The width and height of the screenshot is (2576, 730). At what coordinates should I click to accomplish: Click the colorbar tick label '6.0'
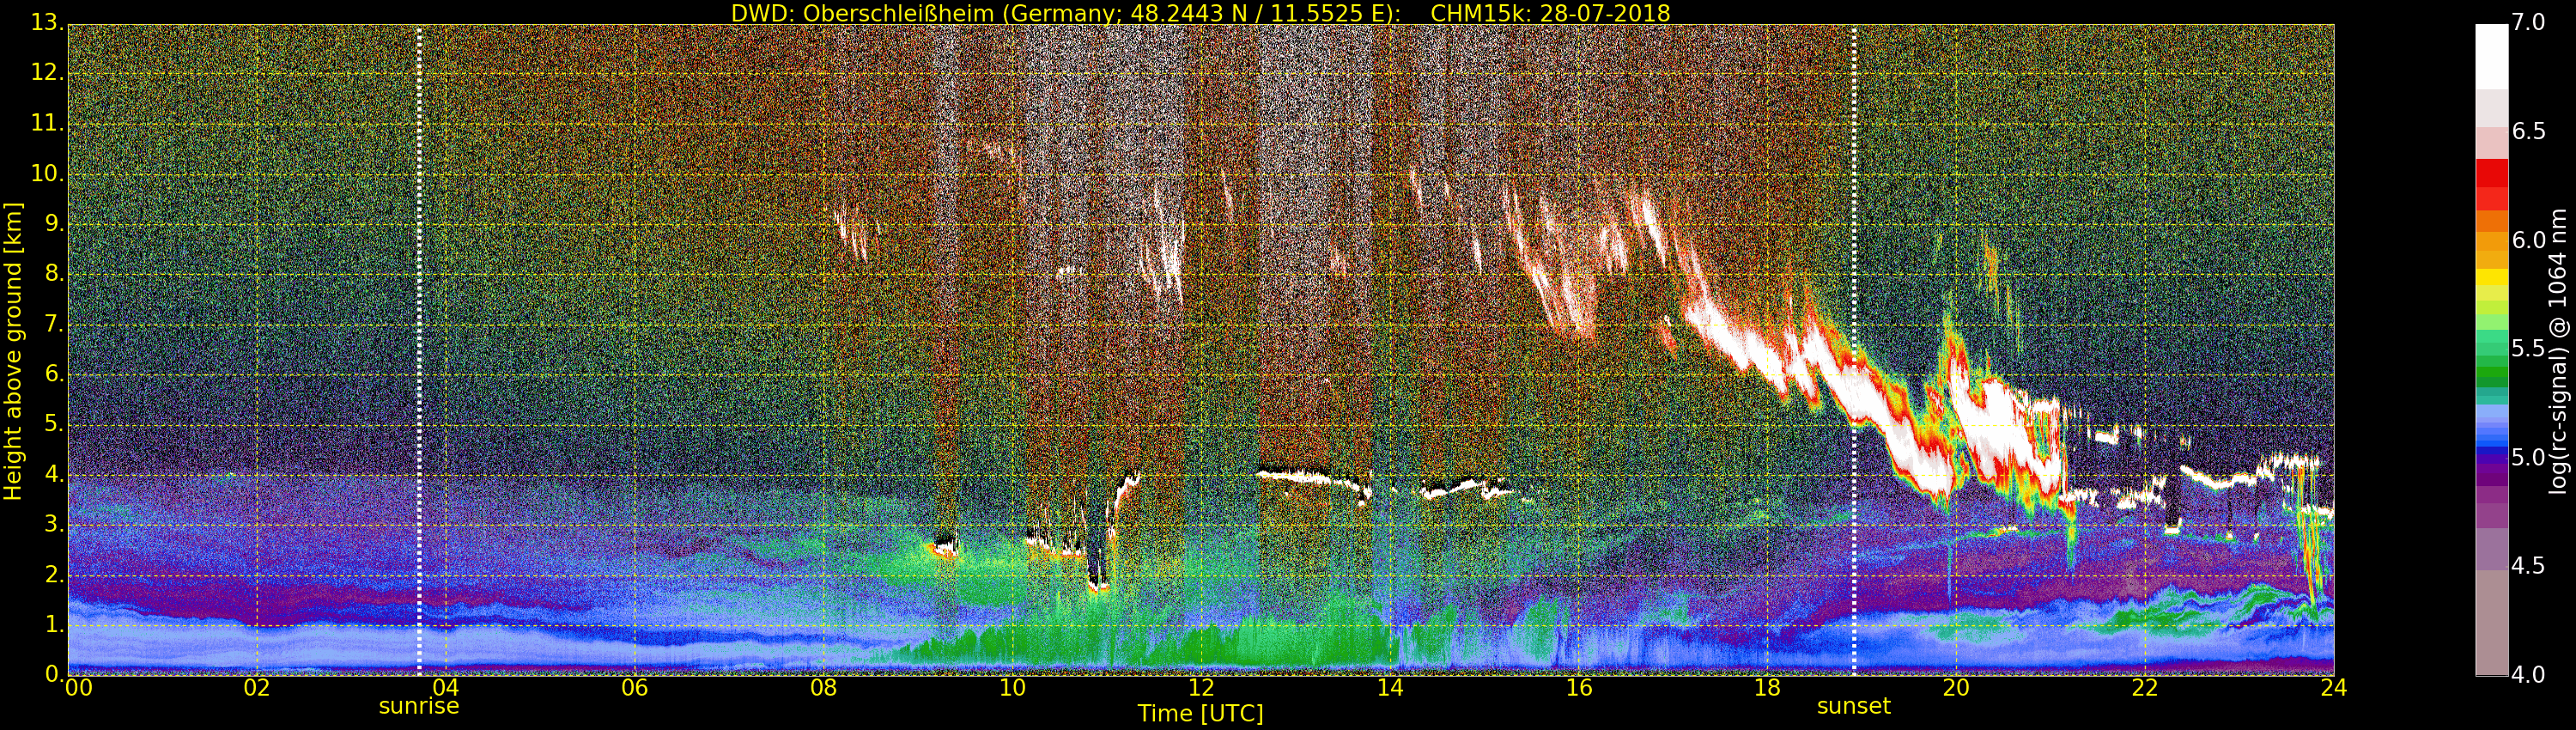click(x=2528, y=240)
